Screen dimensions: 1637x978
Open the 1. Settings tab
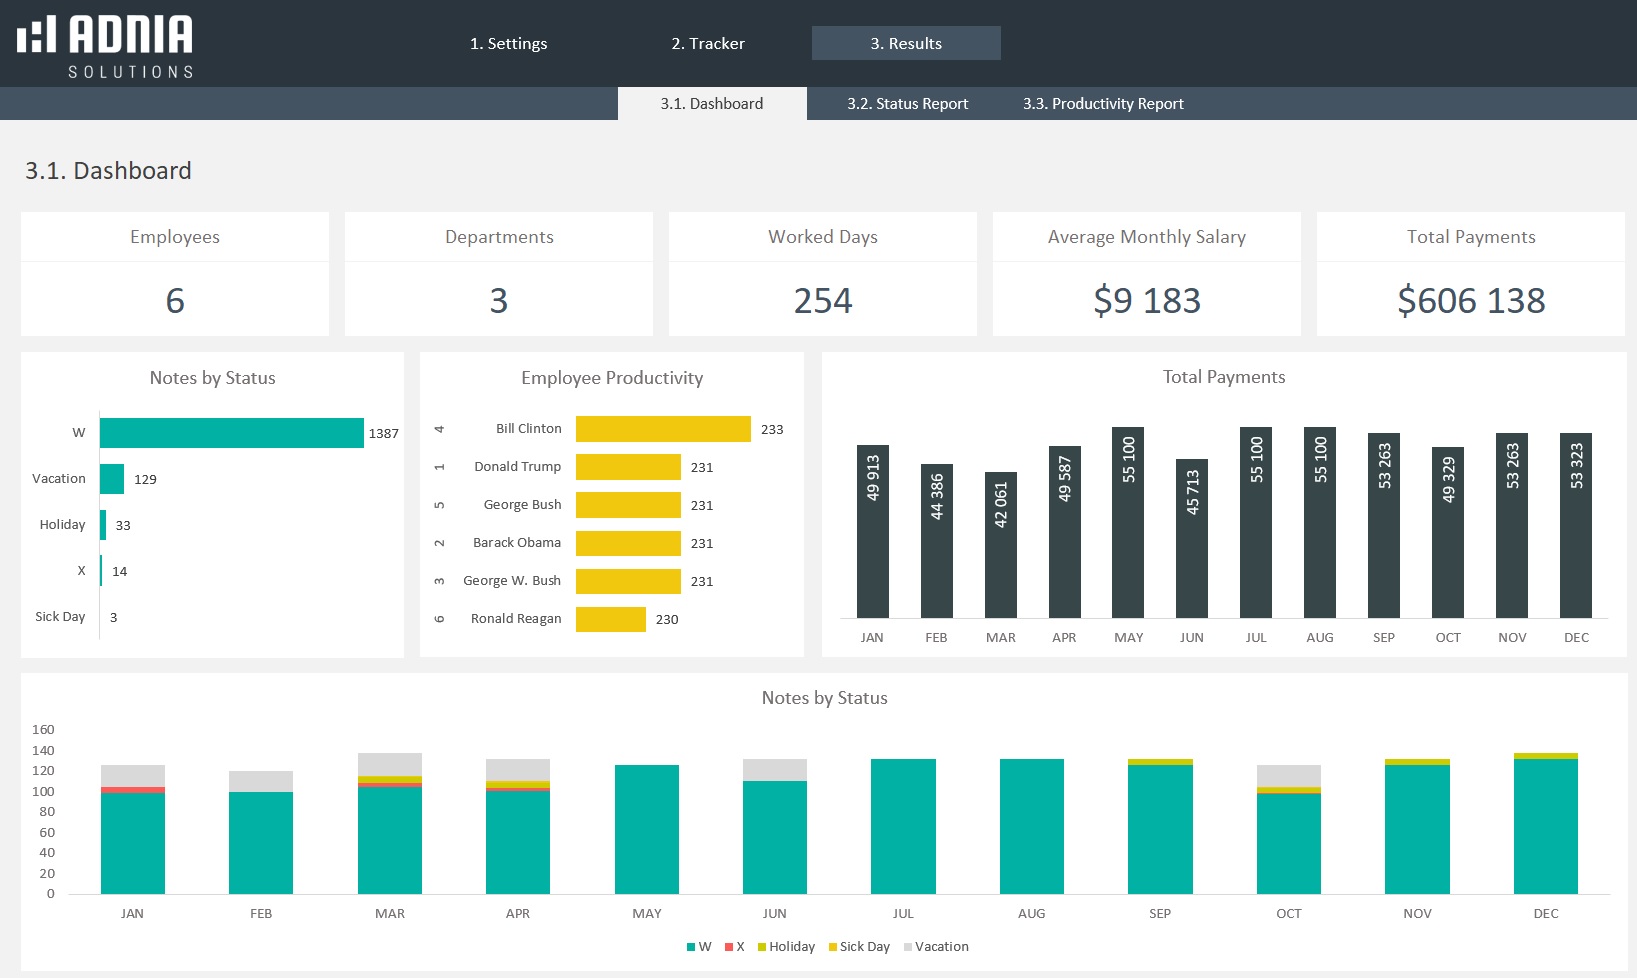point(508,44)
